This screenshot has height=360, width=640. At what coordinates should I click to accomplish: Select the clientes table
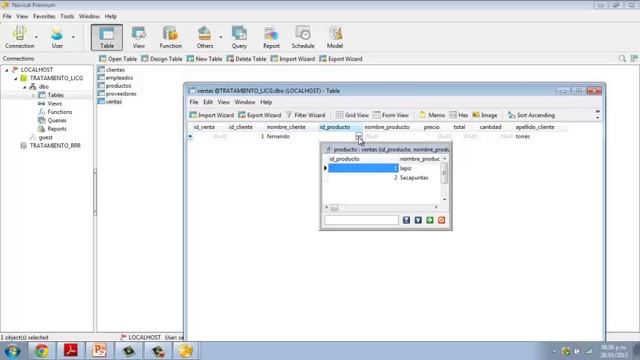(x=111, y=70)
